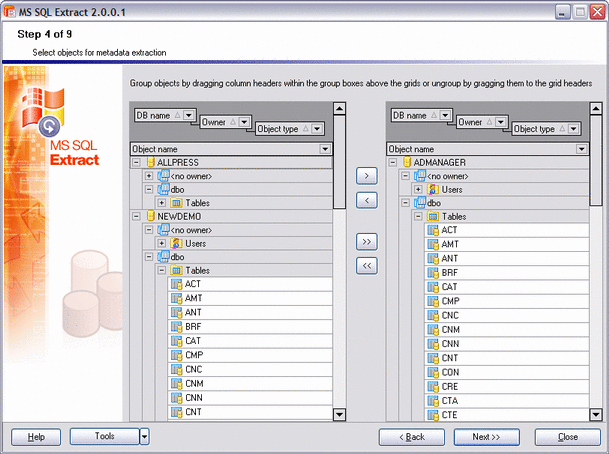Click left Object name column header
Image resolution: width=609 pixels, height=454 pixels.
(231, 149)
